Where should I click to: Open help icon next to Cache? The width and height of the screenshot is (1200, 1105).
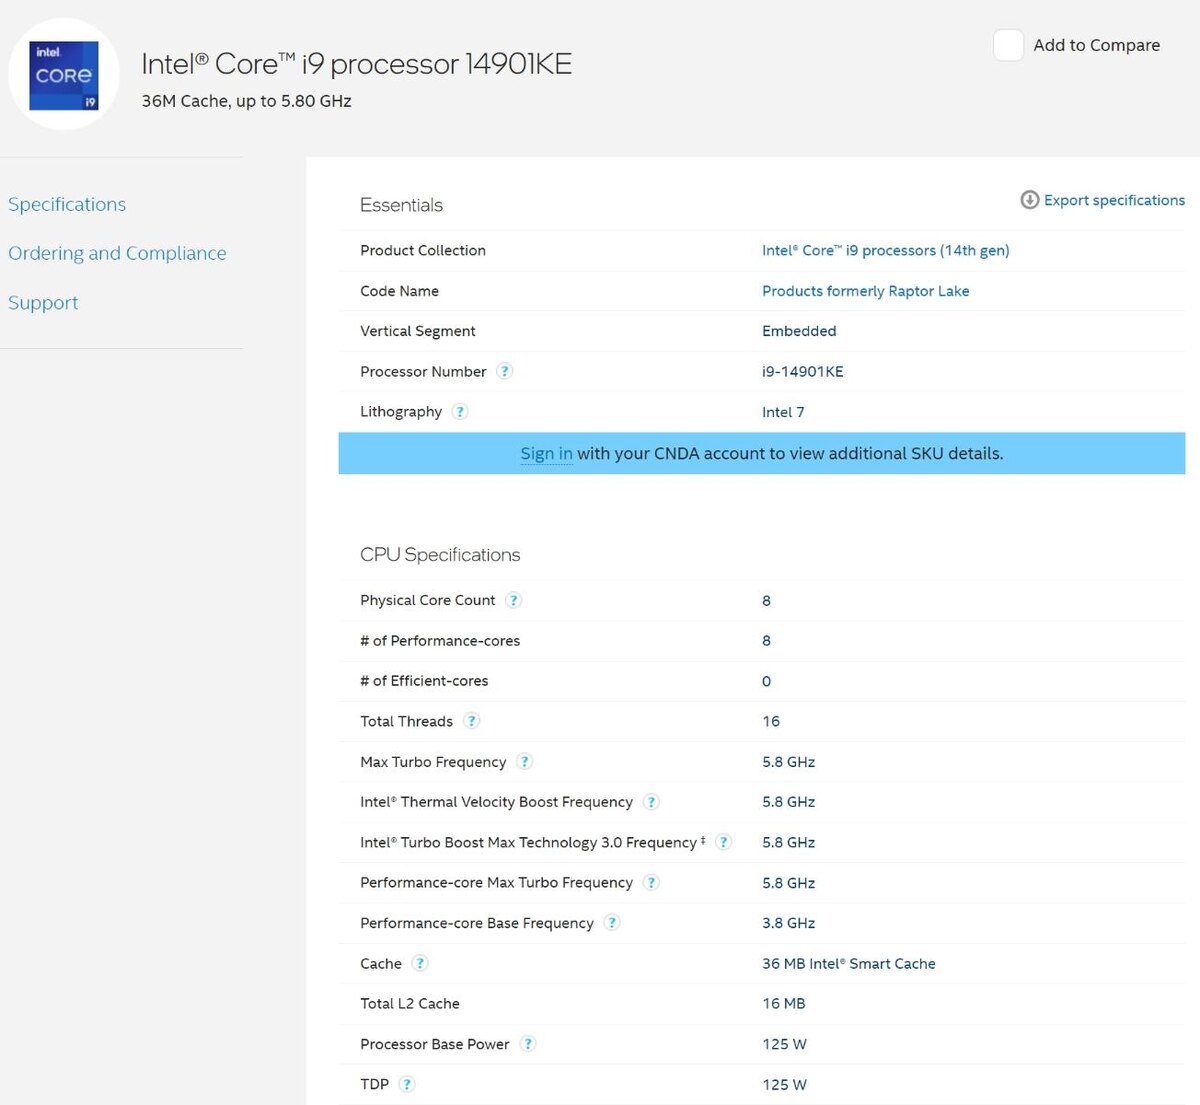click(x=420, y=963)
